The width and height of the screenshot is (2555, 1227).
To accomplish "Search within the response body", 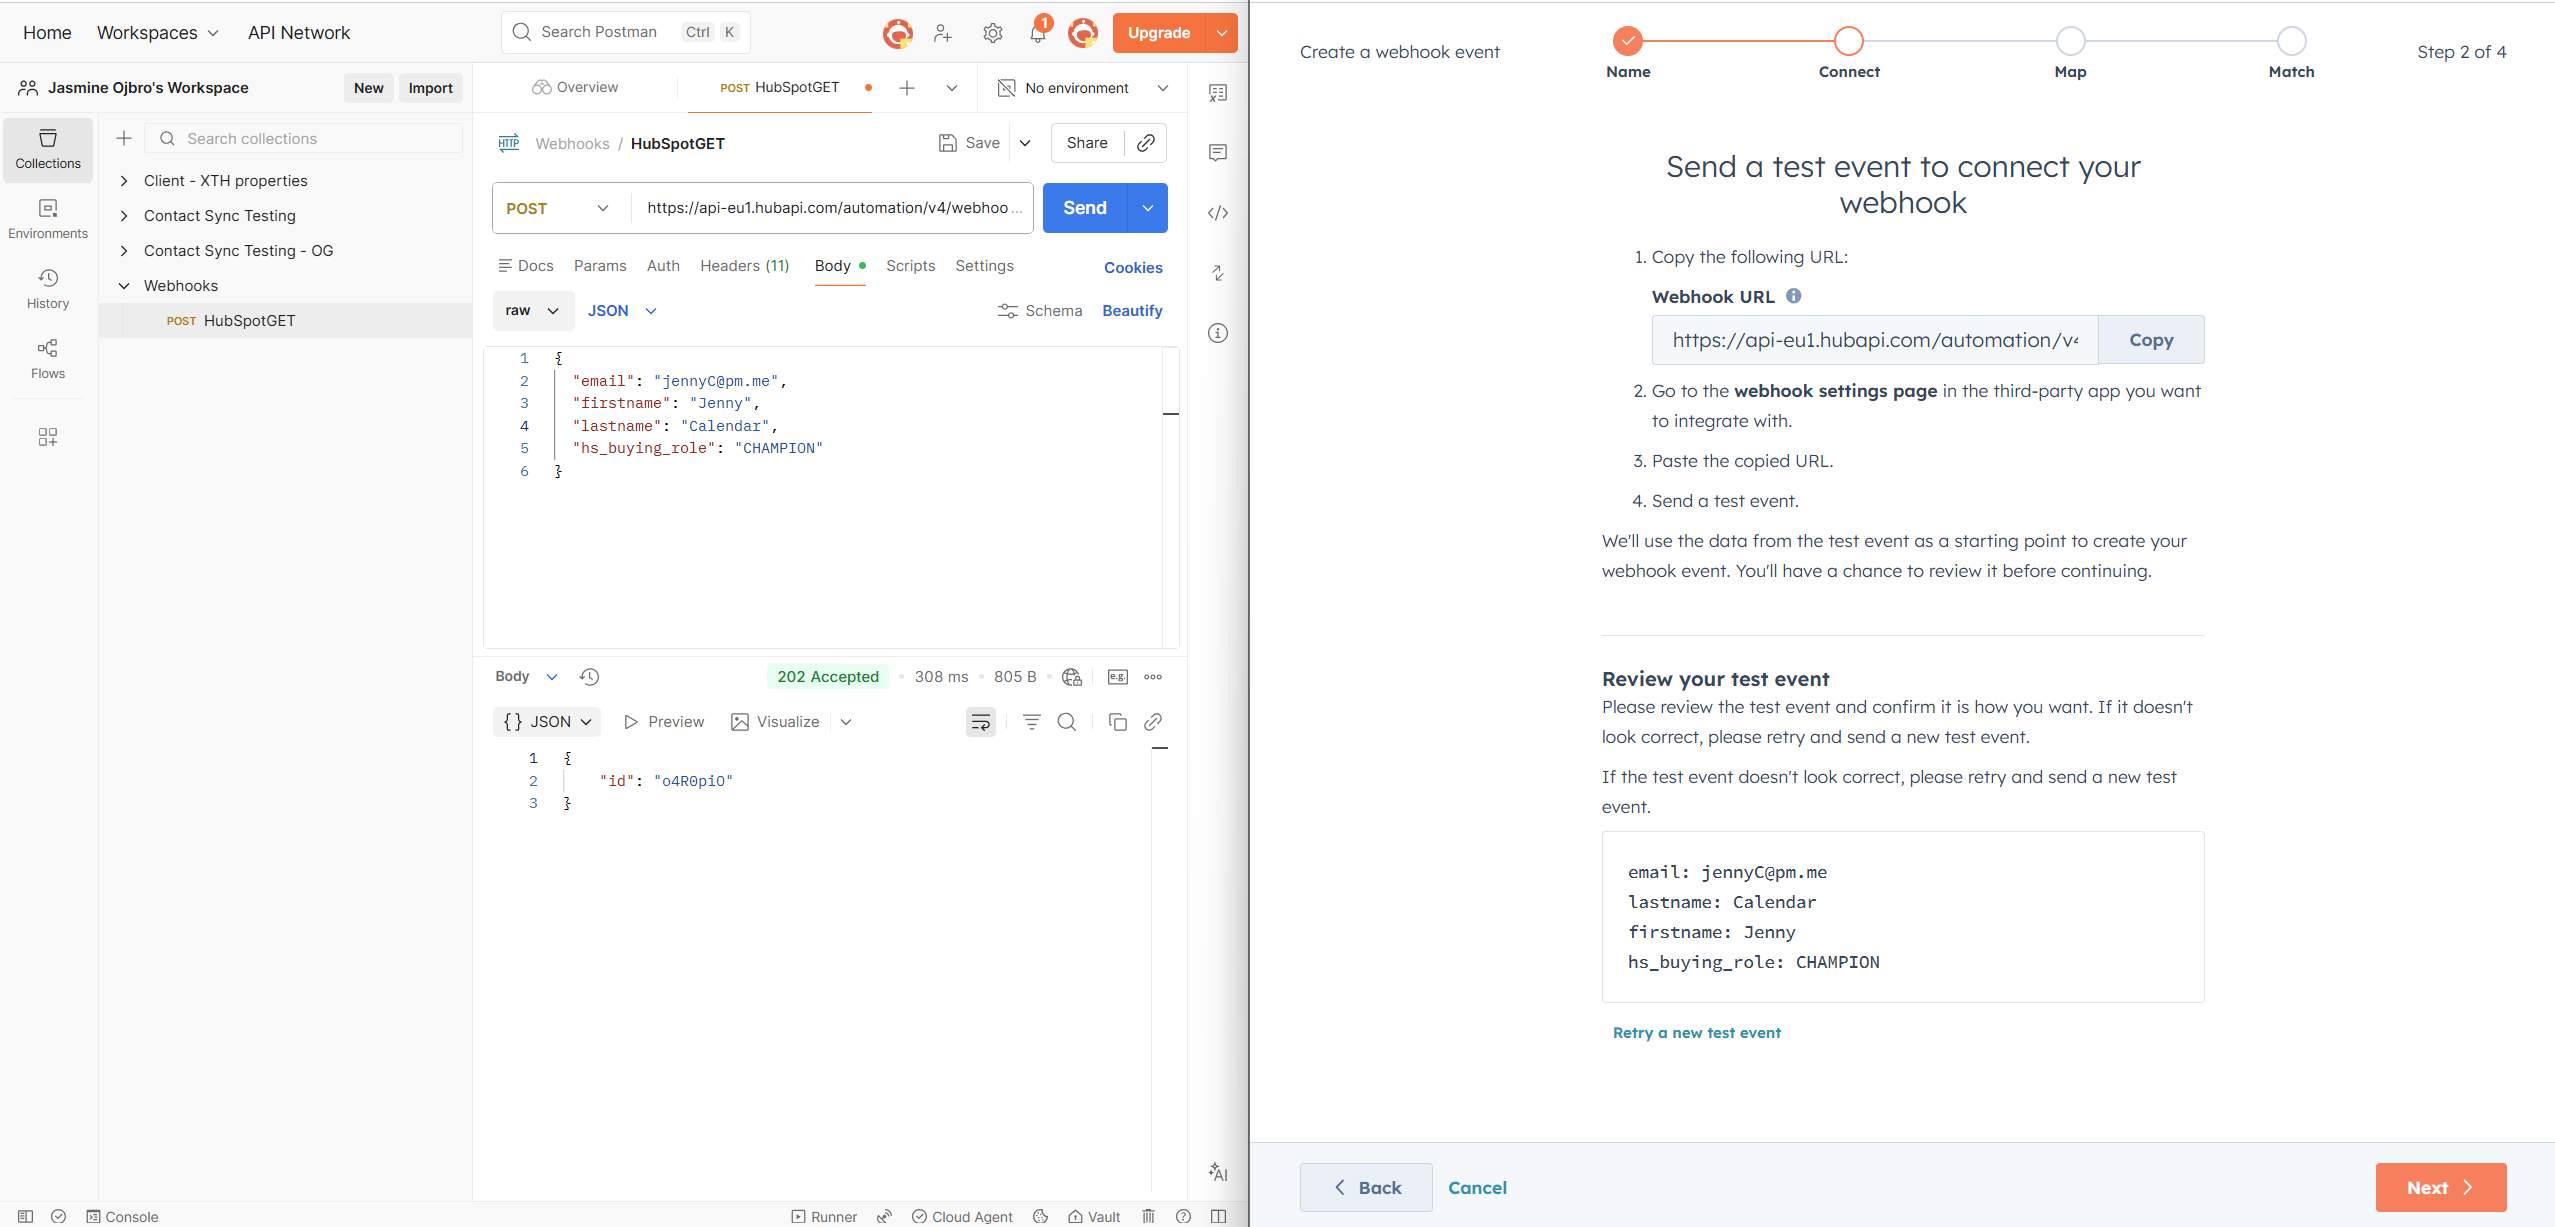I will click(1066, 722).
